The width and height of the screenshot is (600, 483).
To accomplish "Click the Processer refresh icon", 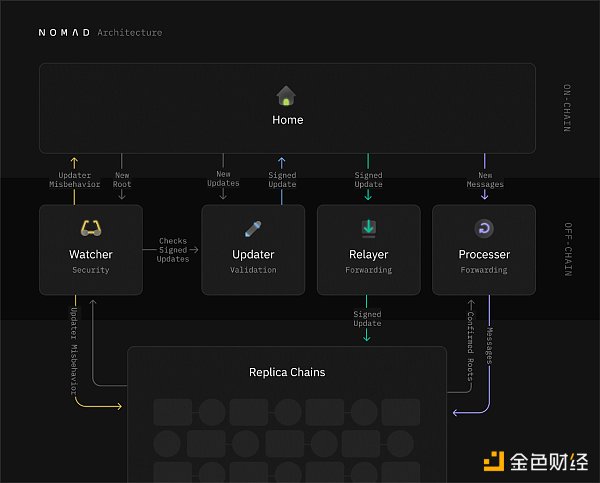I will (484, 228).
